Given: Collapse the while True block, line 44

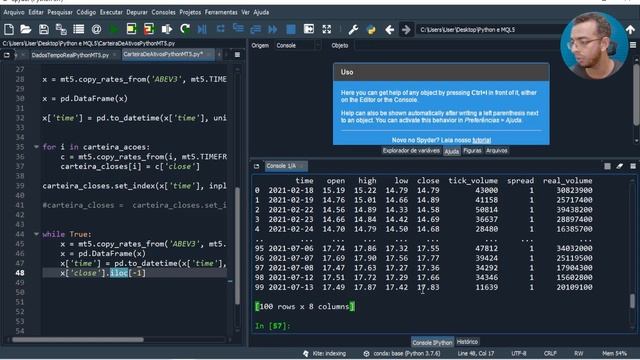Looking at the screenshot, I should [36, 234].
